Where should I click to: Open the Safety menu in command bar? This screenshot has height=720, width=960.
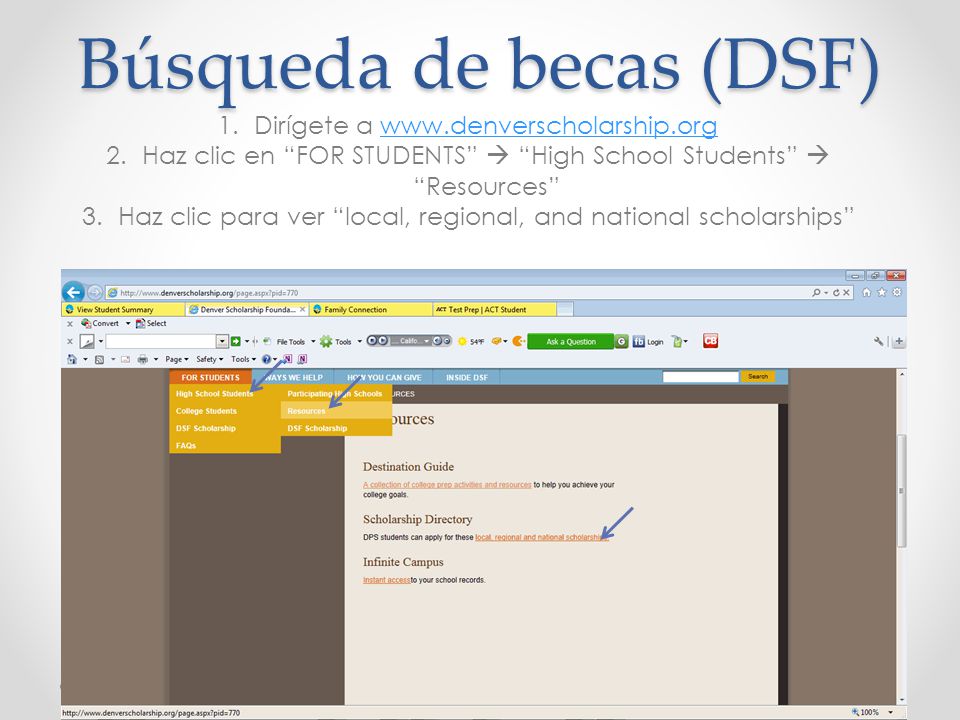tap(209, 359)
